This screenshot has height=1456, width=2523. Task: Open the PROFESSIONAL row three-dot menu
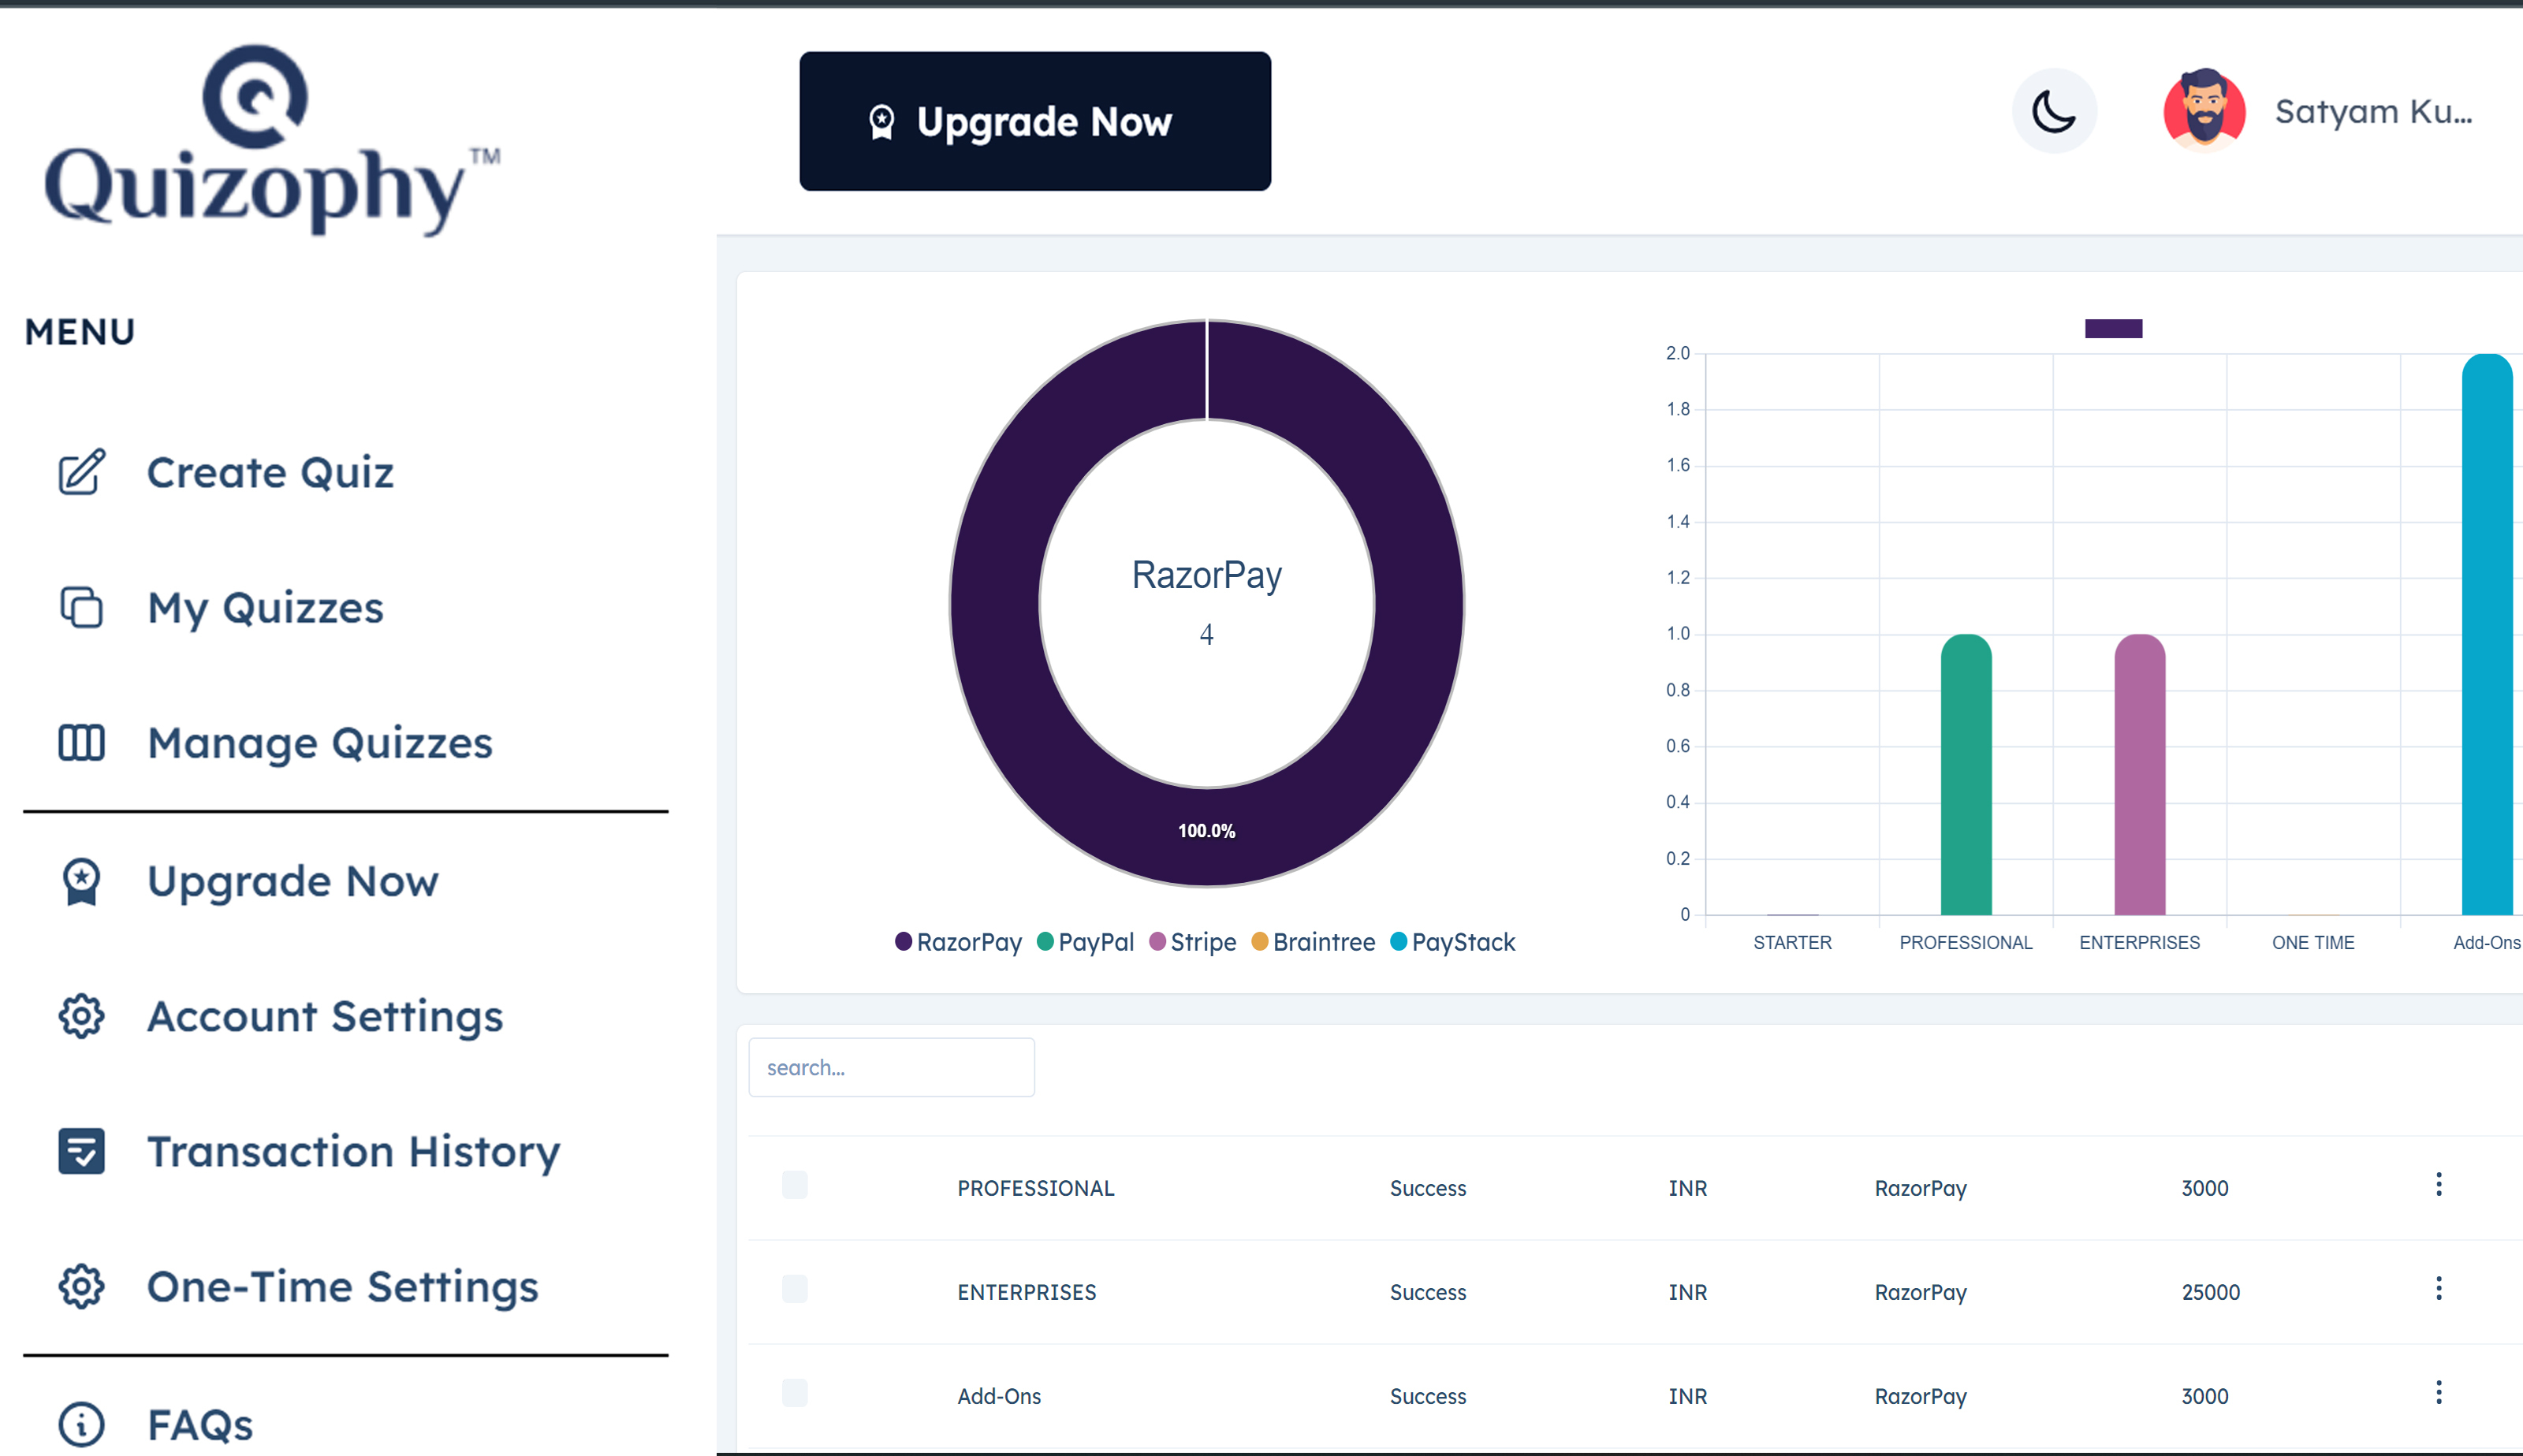pos(2439,1185)
